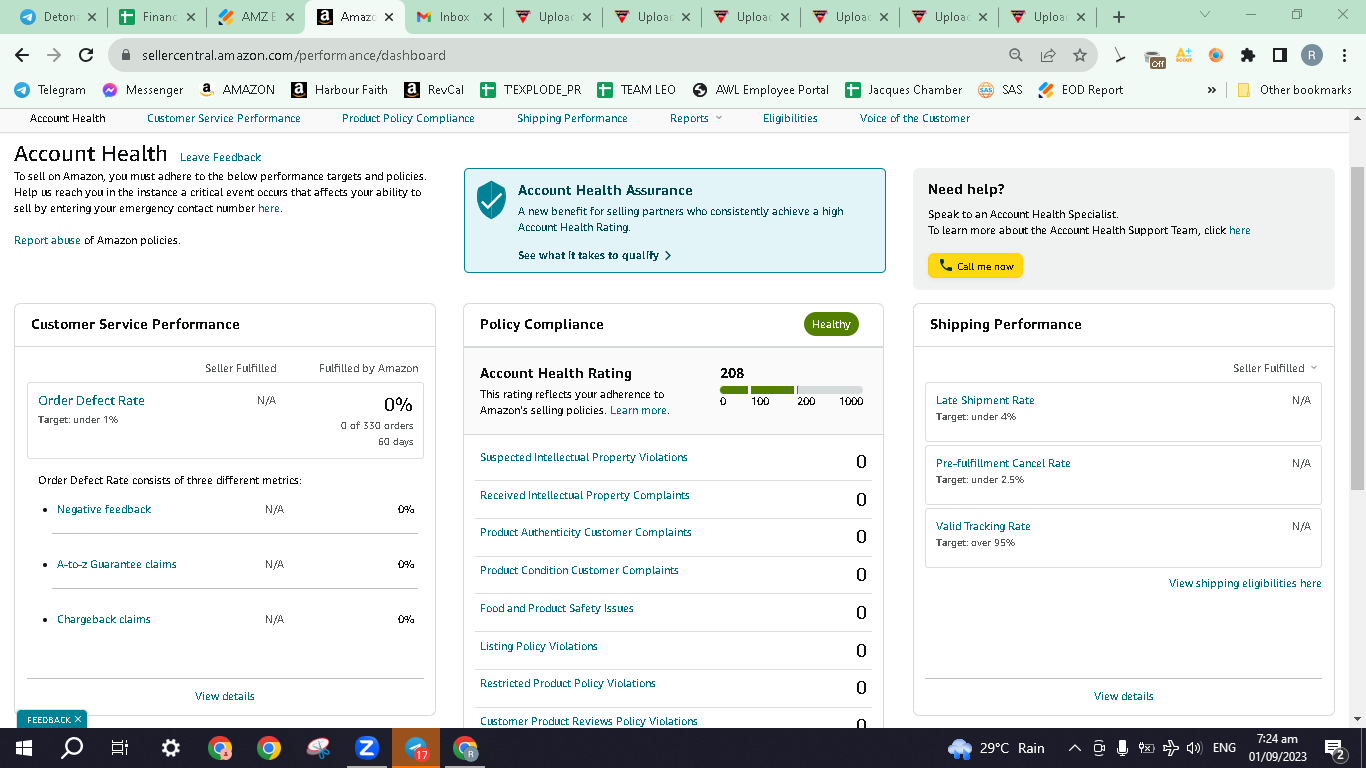Open the Late Shipment Rate link

coord(985,400)
